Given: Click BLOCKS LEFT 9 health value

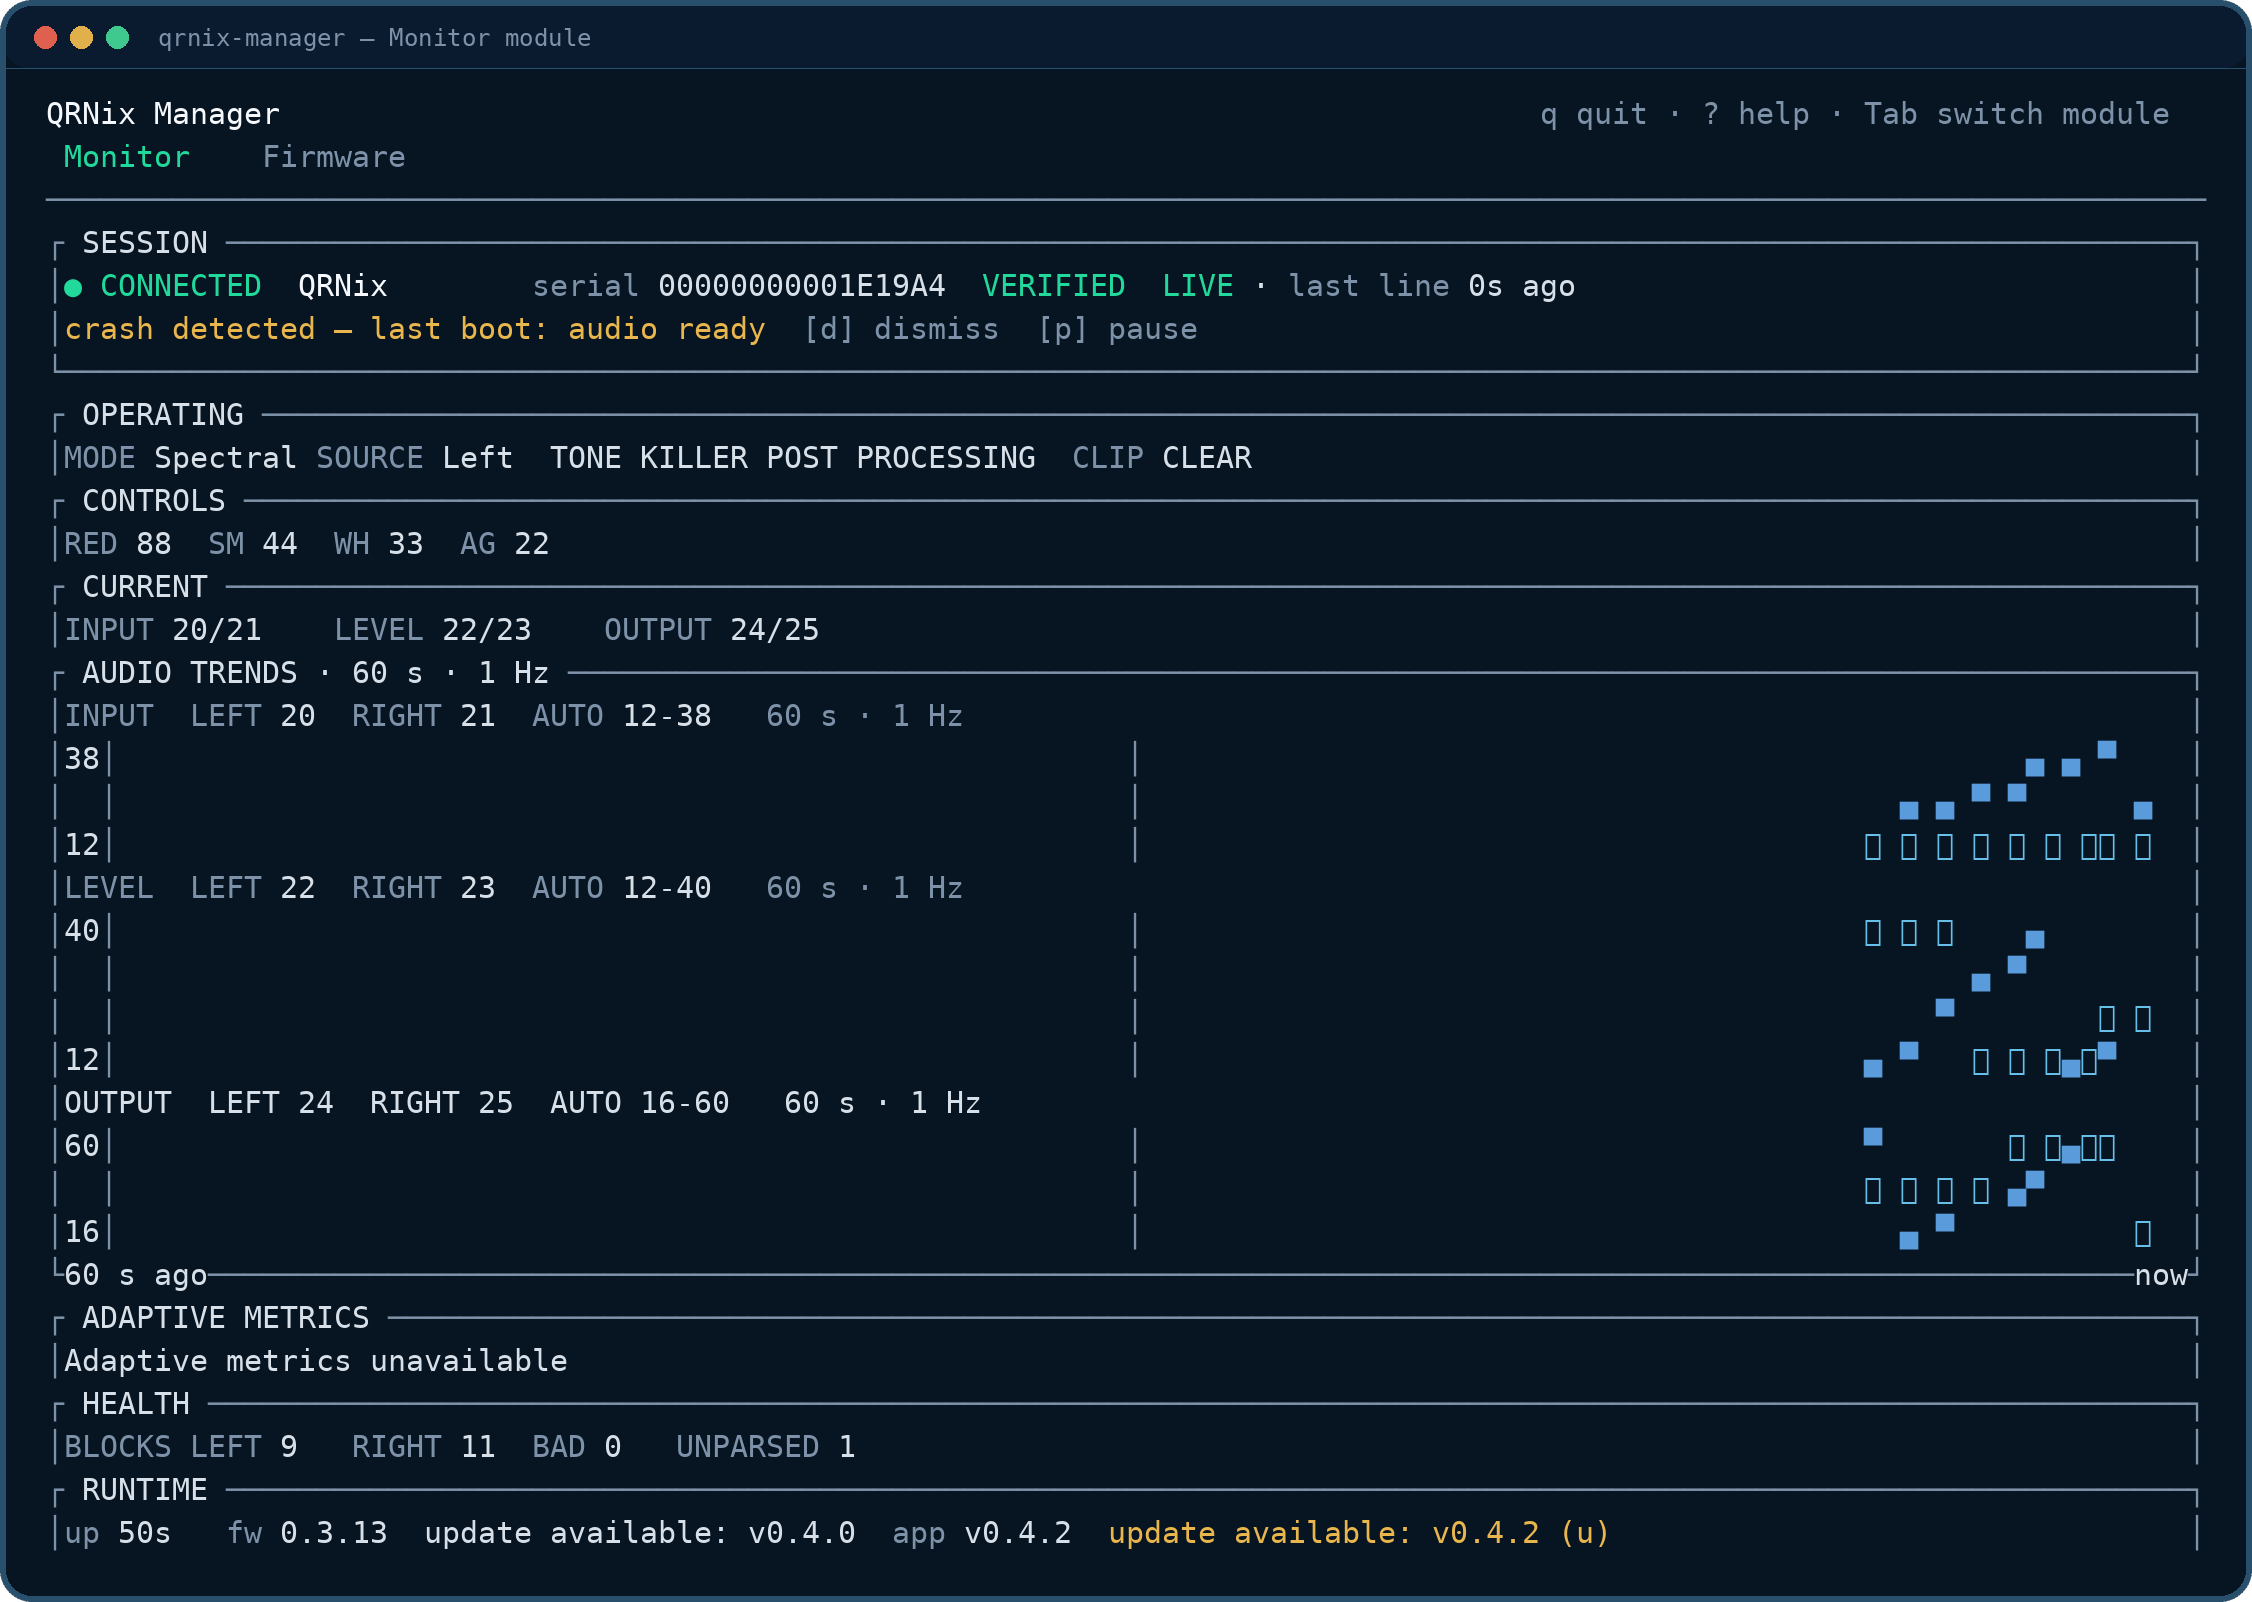Looking at the screenshot, I should tap(181, 1447).
